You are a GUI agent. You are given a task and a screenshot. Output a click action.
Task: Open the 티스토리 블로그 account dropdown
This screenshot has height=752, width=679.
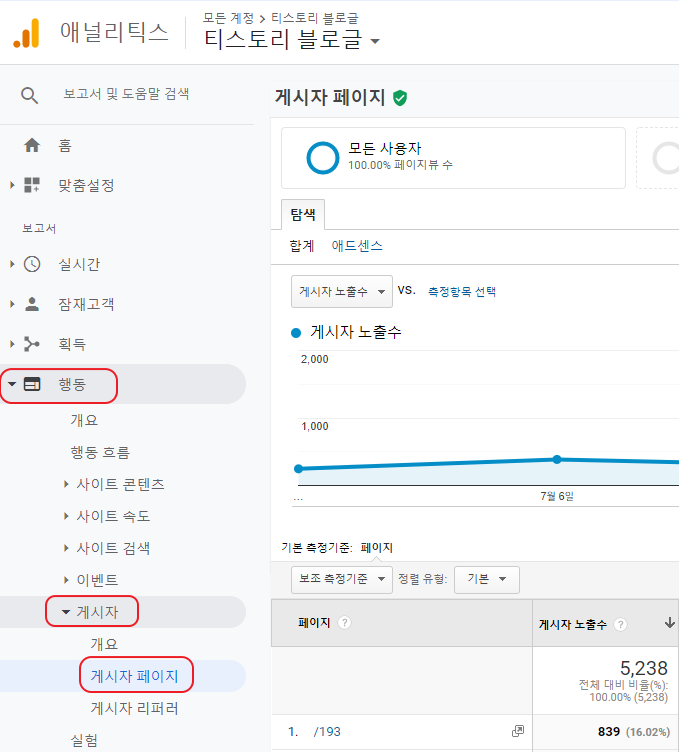(x=292, y=40)
